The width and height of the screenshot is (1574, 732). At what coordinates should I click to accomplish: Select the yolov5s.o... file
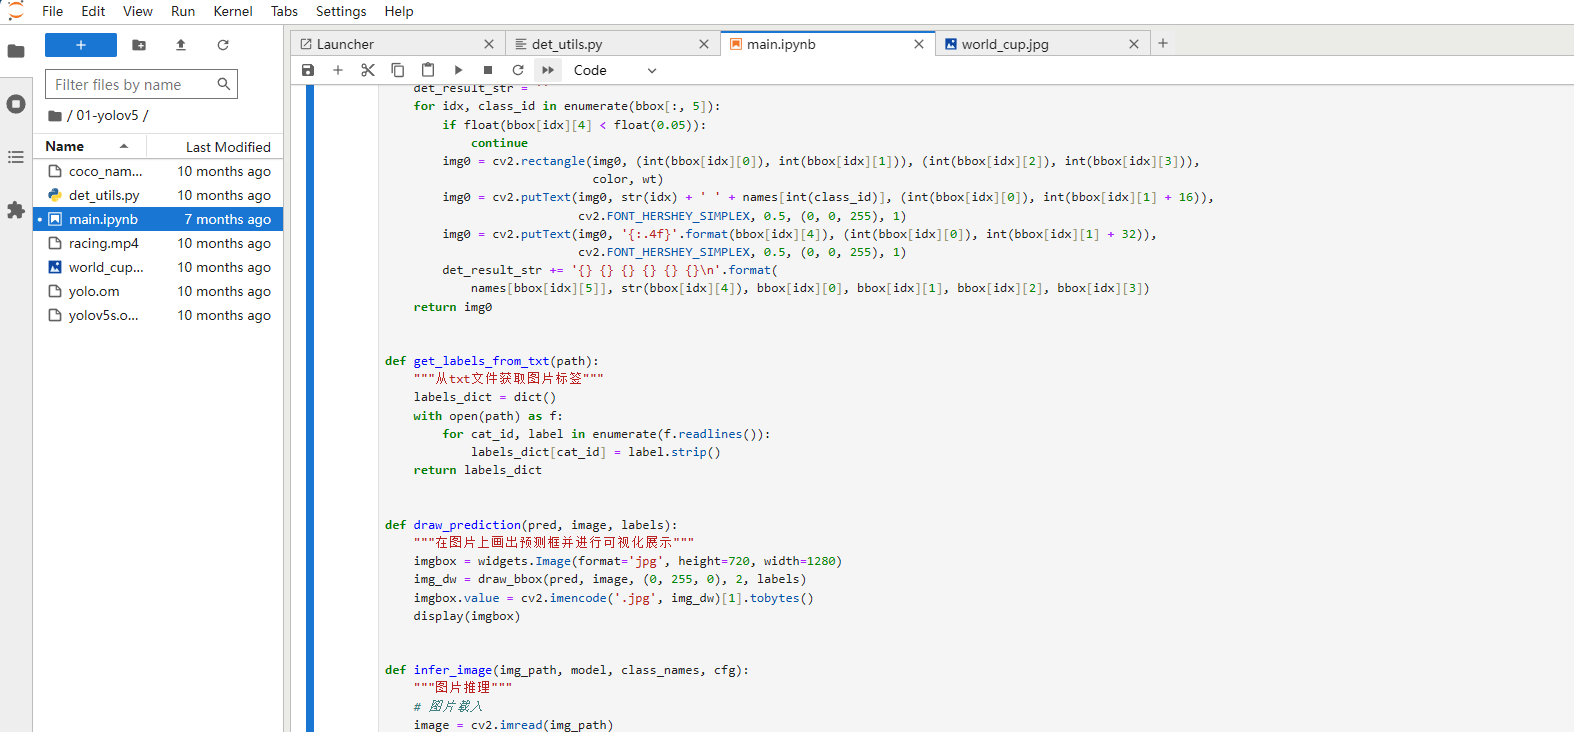pos(159,315)
